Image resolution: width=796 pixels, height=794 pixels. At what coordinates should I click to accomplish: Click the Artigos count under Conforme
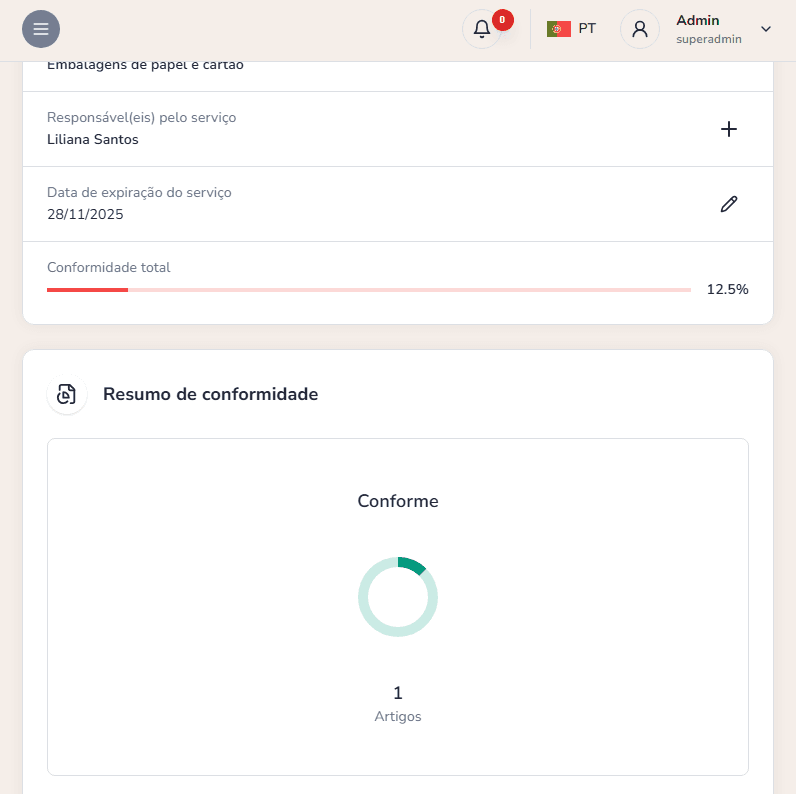[398, 693]
